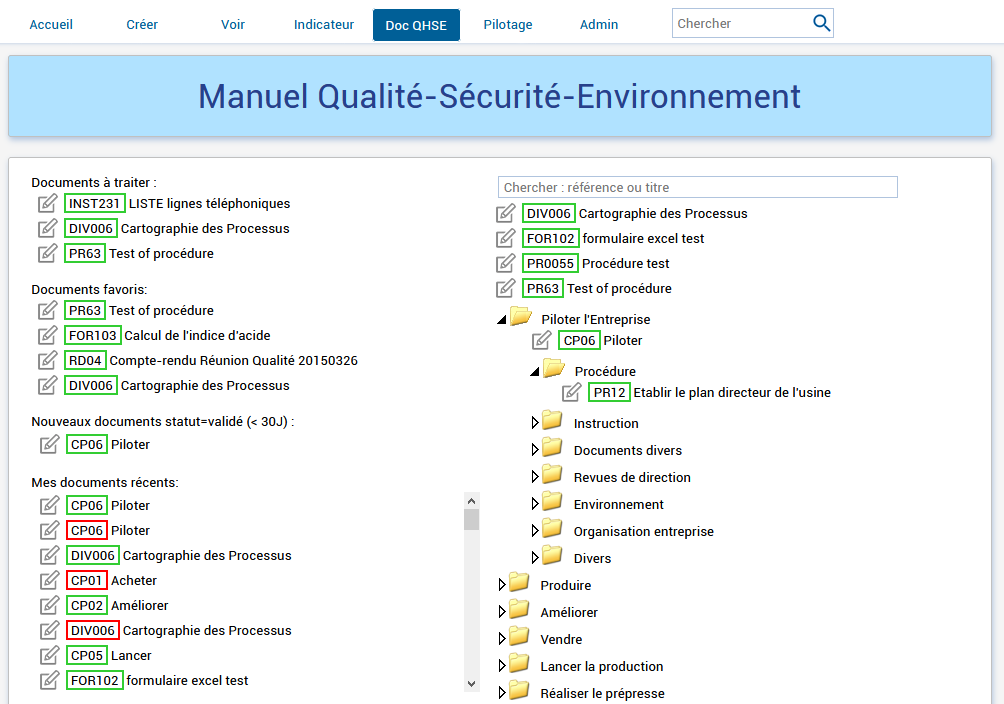Click the Améliorer folder icon in tree
The width and height of the screenshot is (1004, 704).
pyautogui.click(x=519, y=609)
